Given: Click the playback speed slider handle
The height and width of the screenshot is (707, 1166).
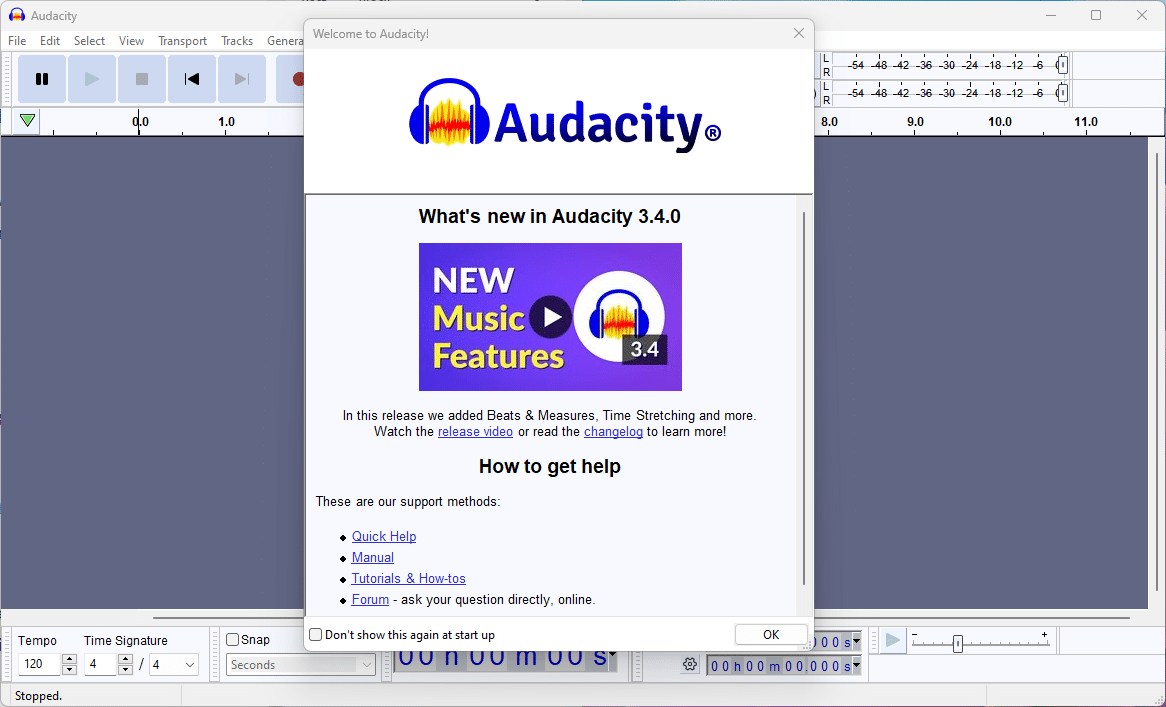Looking at the screenshot, I should [x=957, y=644].
